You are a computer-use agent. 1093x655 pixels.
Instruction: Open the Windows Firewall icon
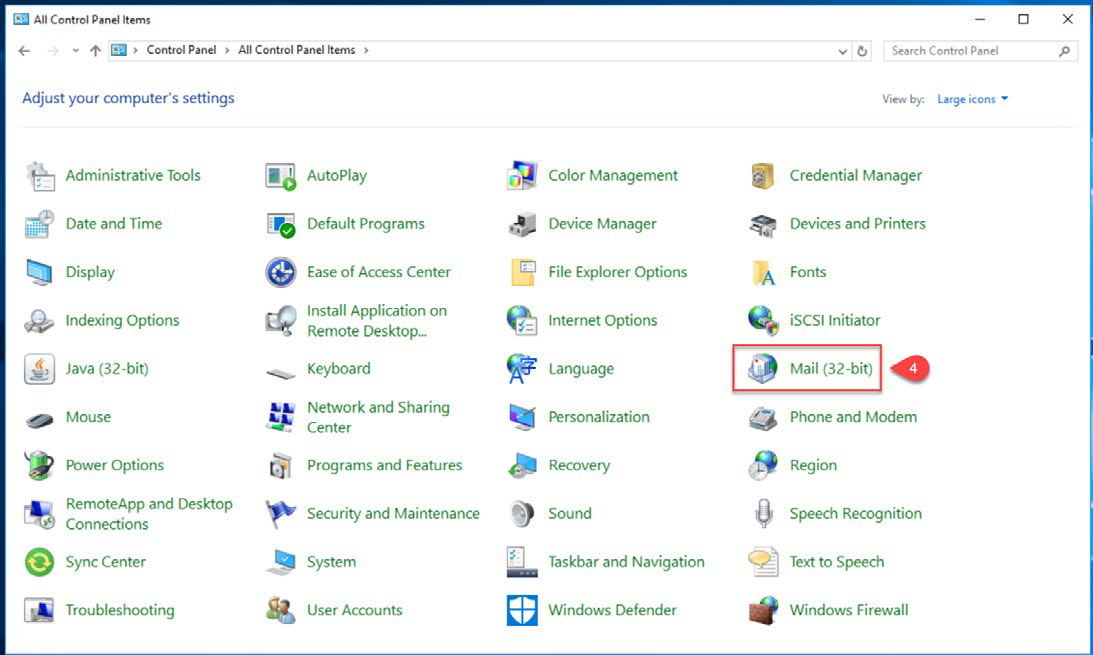(x=763, y=610)
